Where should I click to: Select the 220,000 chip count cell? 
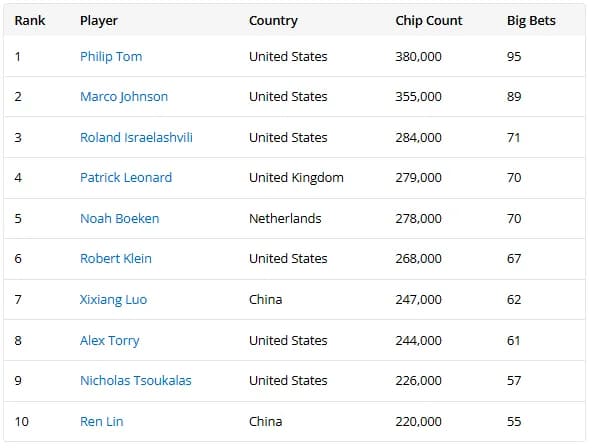tap(419, 421)
